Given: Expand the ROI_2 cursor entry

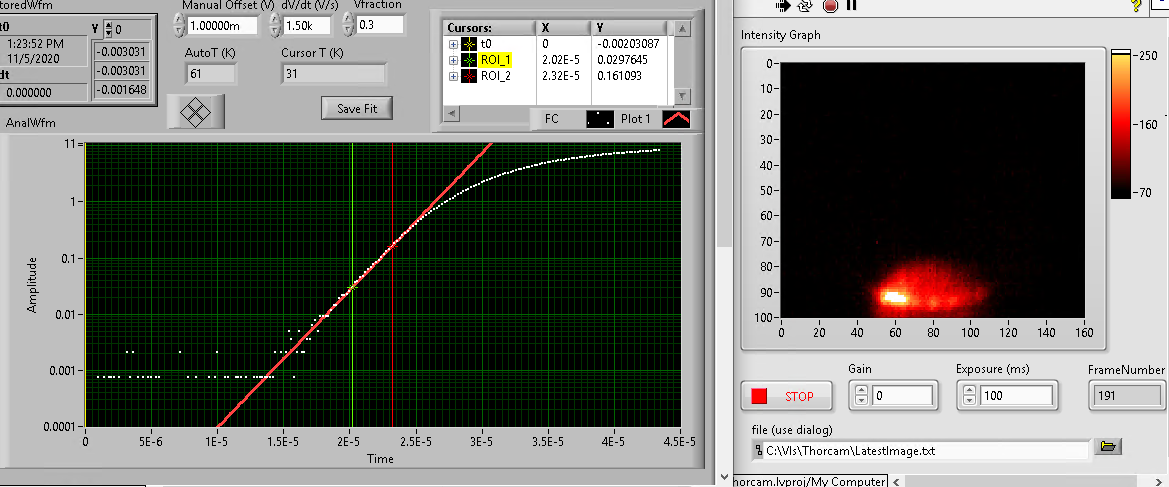Looking at the screenshot, I should (x=454, y=76).
